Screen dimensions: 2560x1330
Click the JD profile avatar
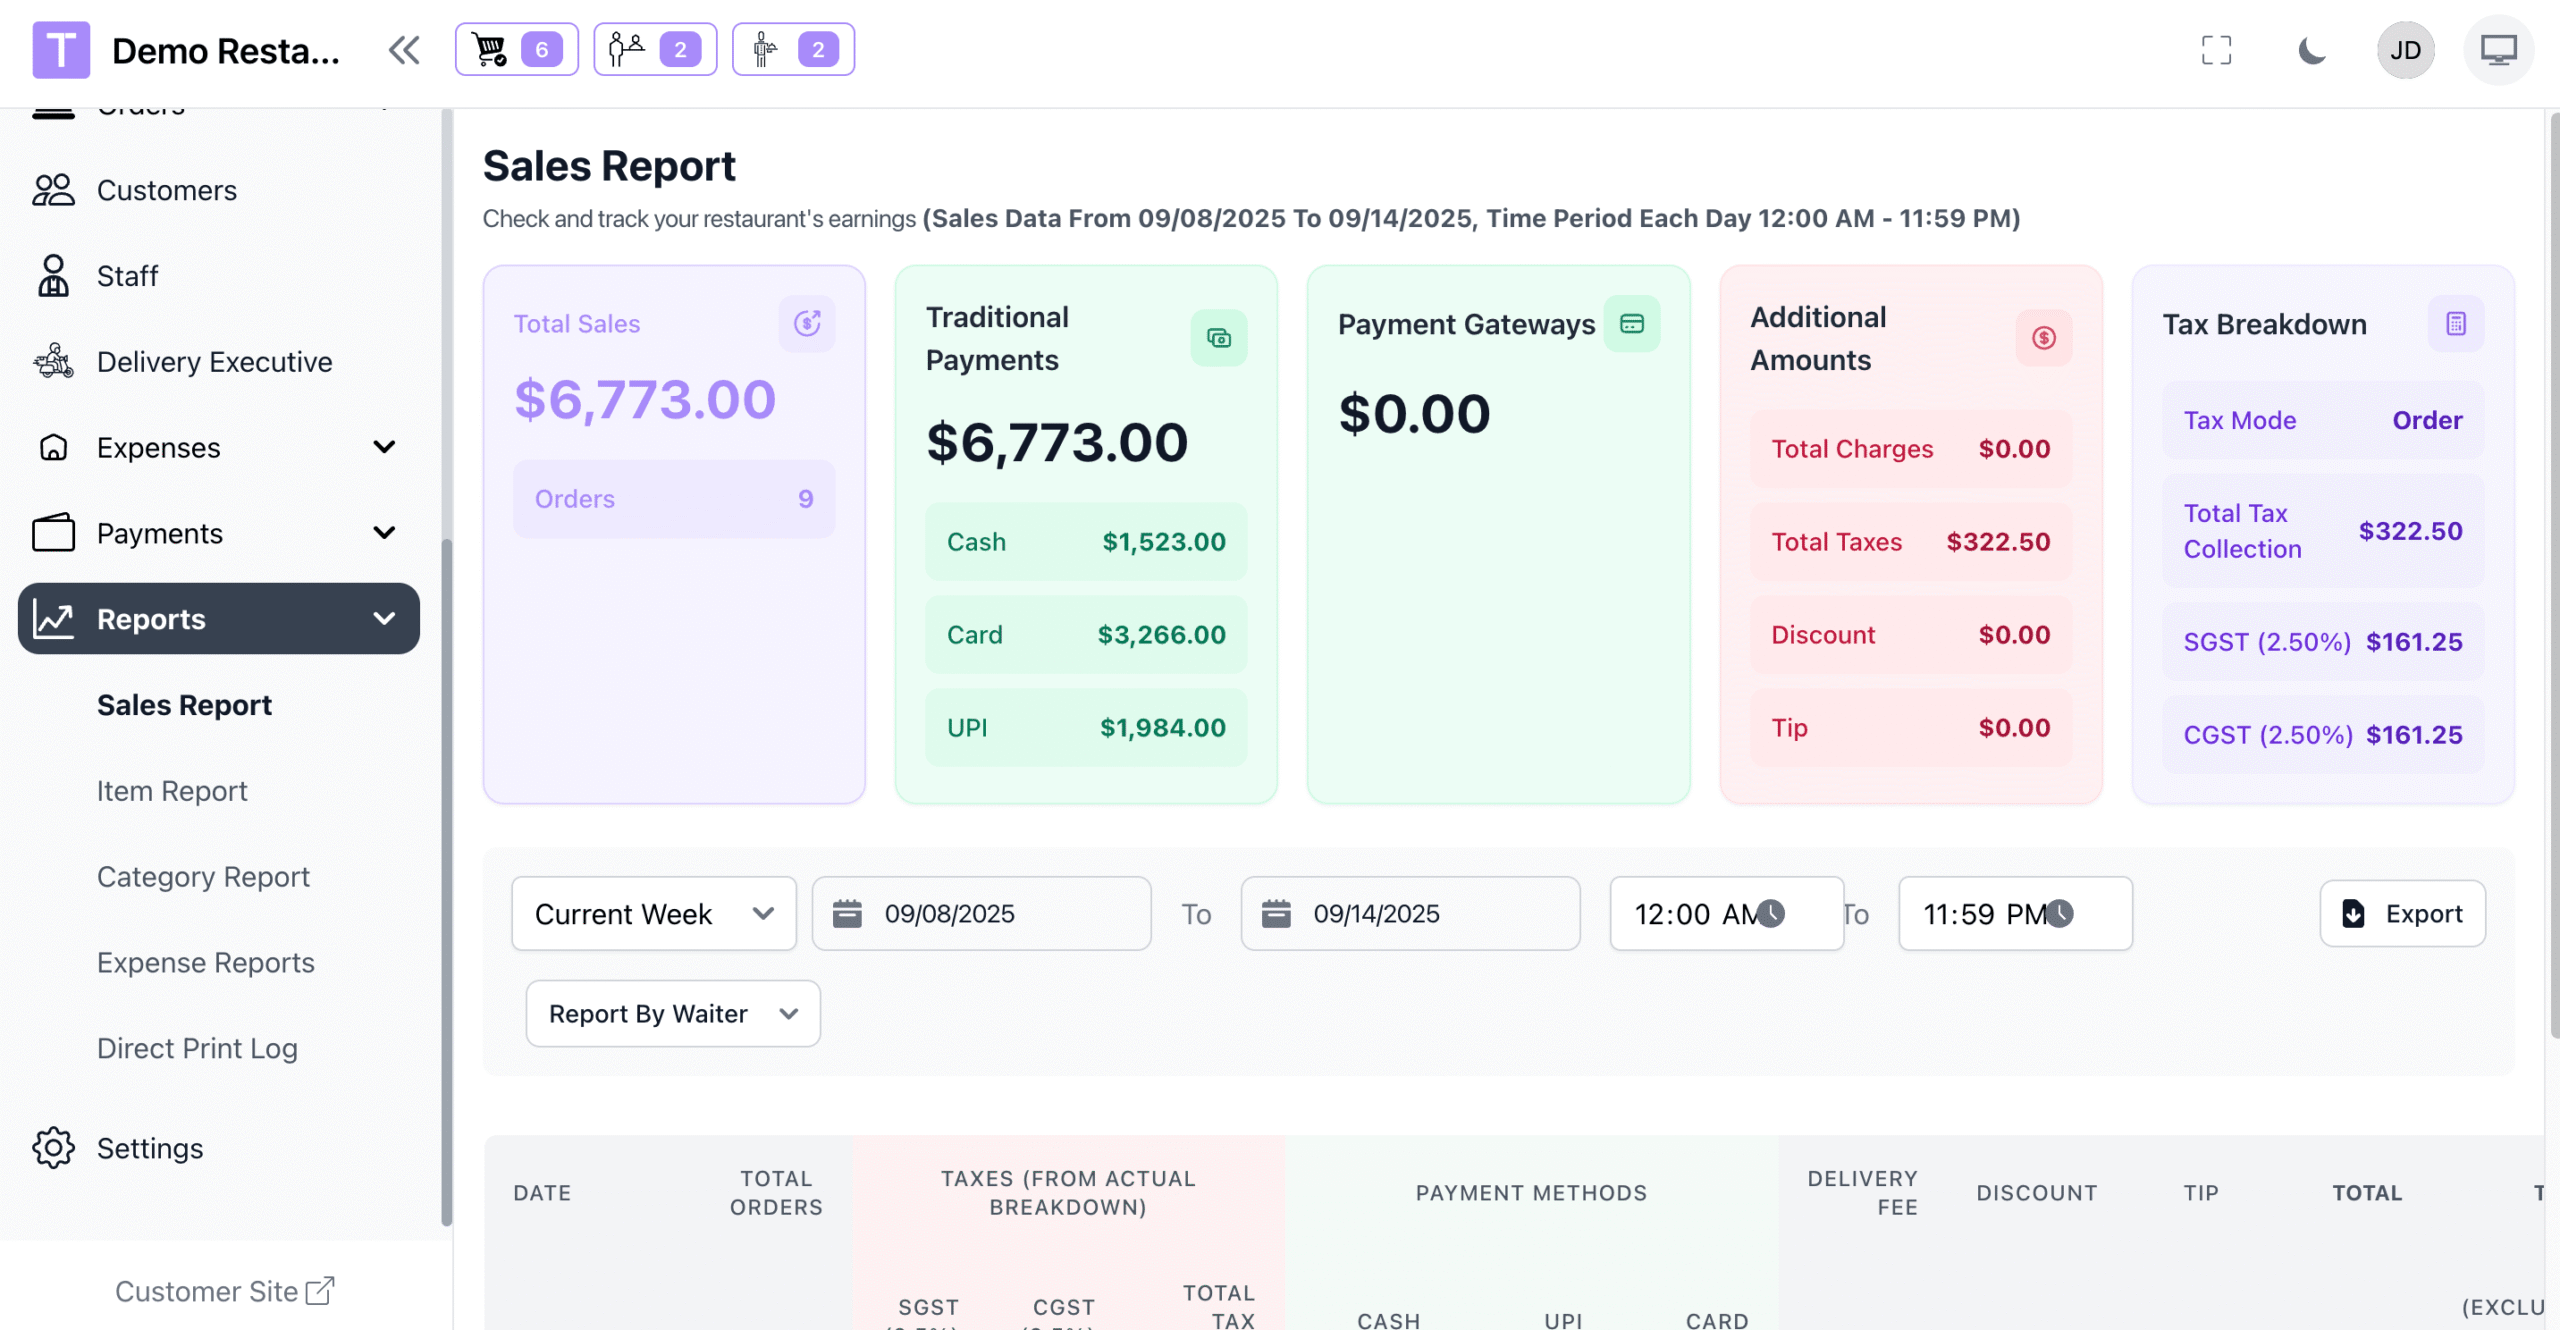[2406, 49]
